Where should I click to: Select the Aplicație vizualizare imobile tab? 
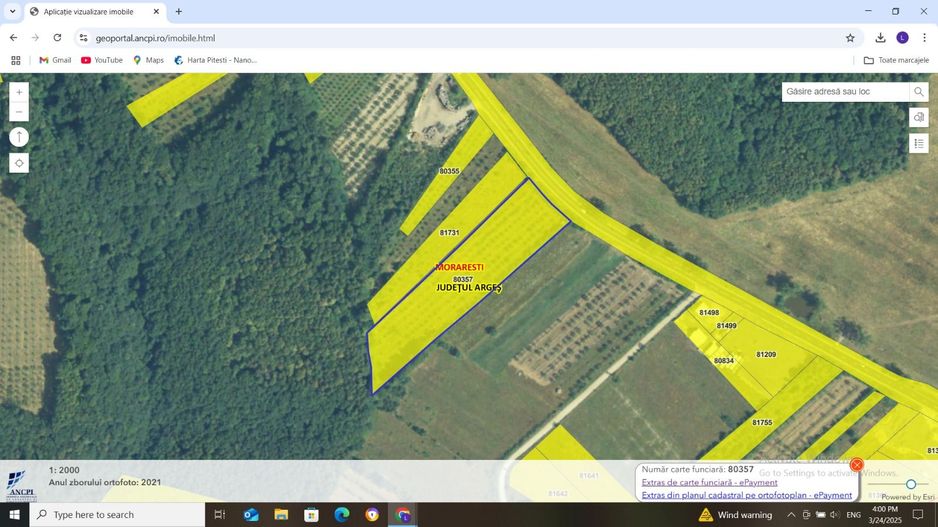click(88, 12)
